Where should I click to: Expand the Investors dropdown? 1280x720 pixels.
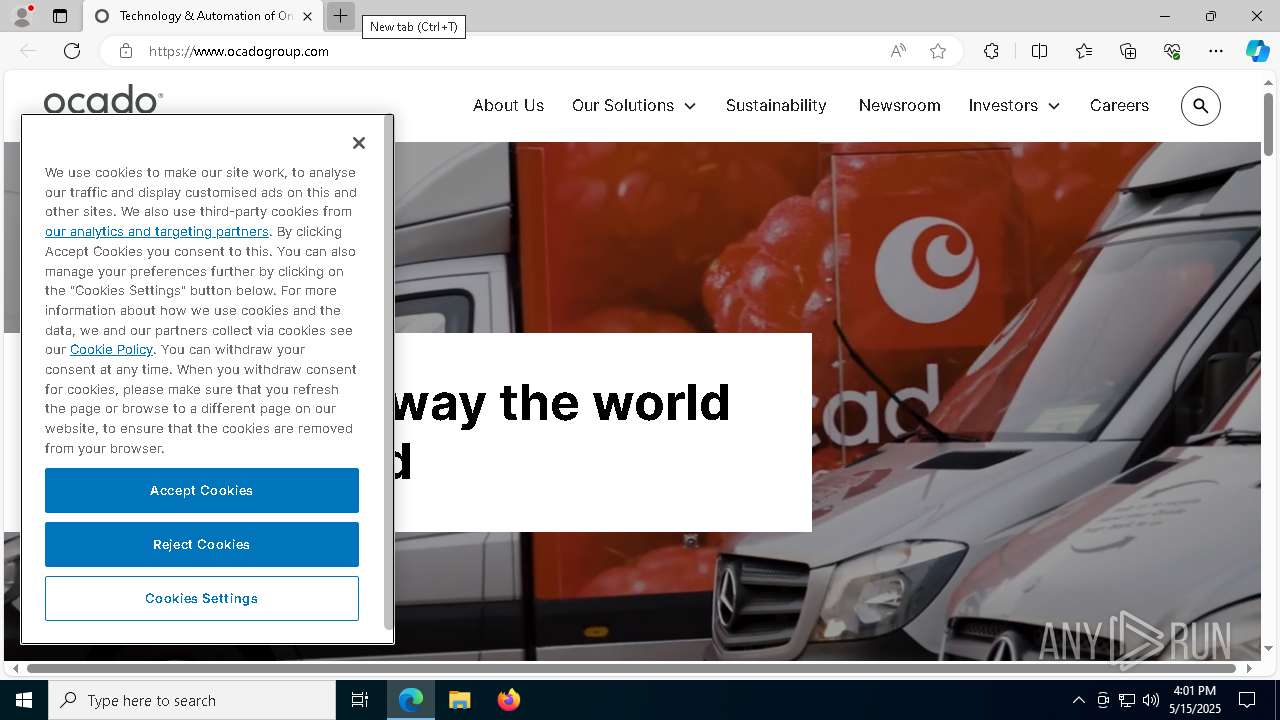(1014, 105)
